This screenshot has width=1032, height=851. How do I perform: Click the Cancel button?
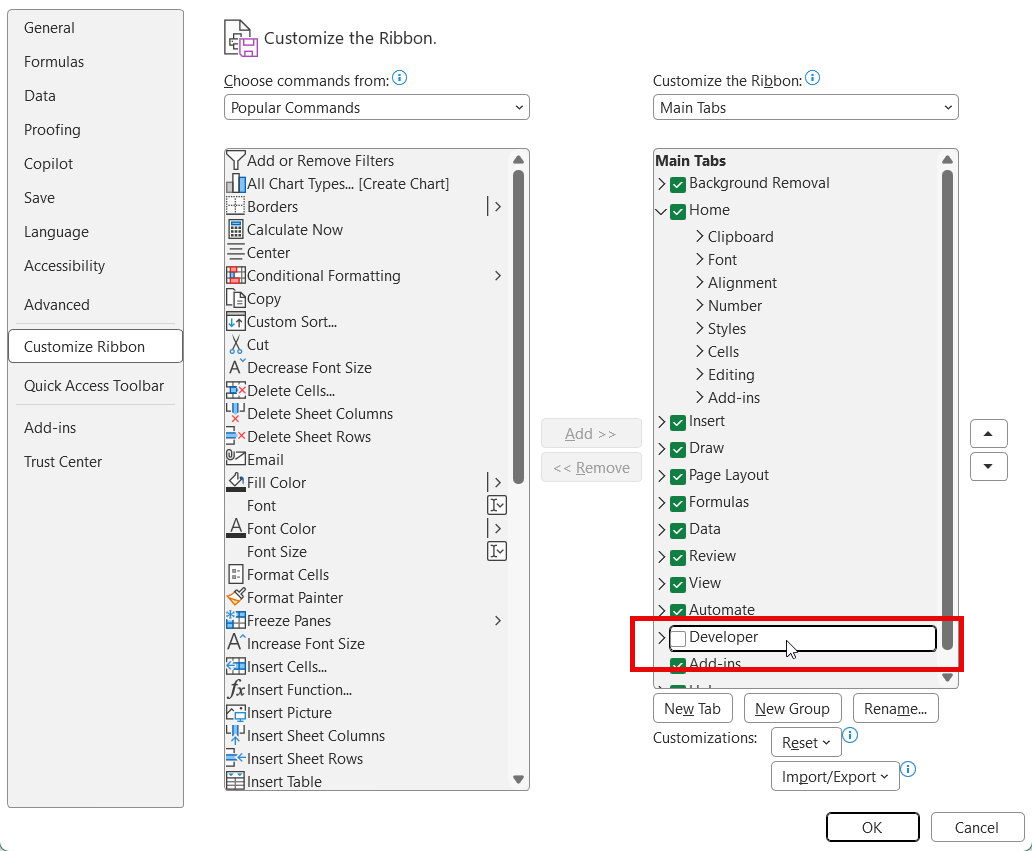point(977,827)
